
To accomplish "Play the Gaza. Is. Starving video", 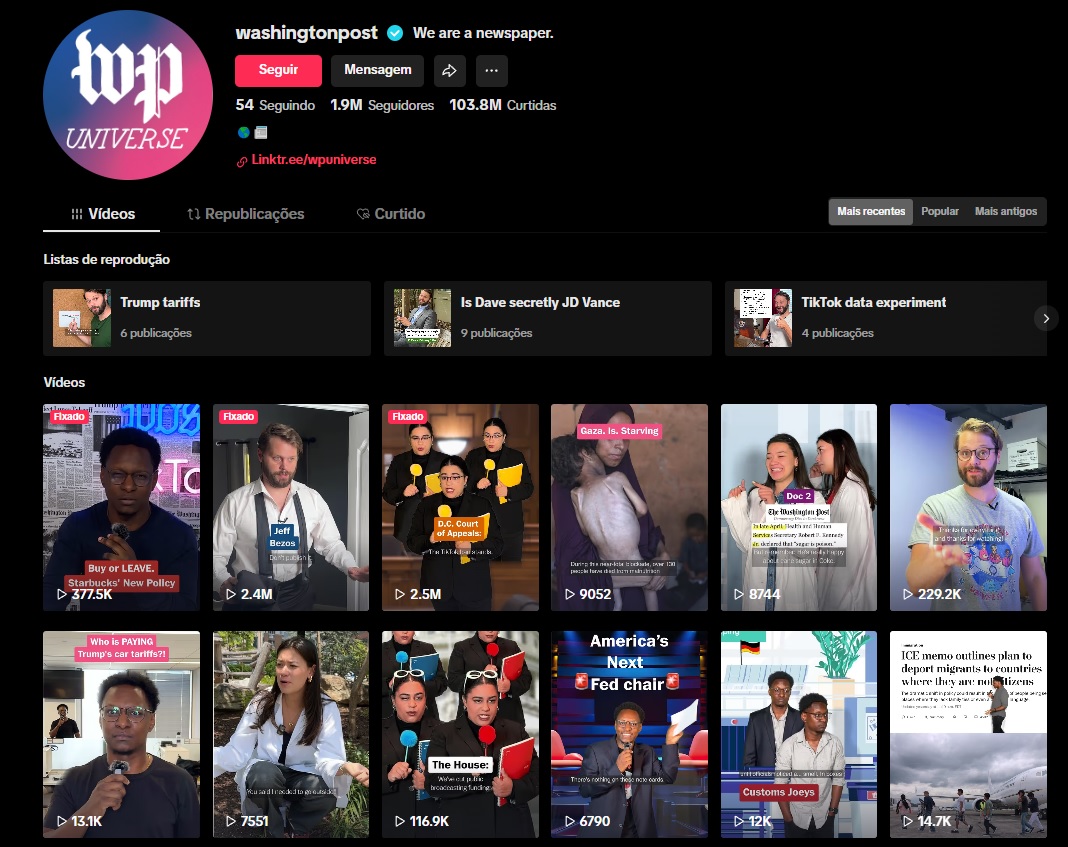I will [629, 507].
